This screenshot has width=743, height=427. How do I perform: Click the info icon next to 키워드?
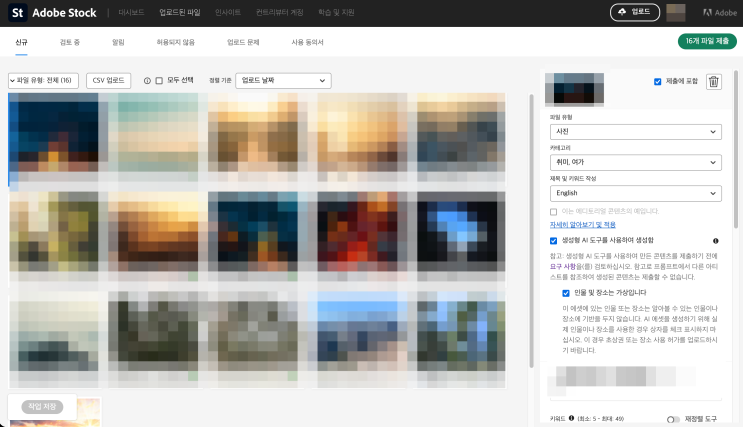click(x=571, y=418)
